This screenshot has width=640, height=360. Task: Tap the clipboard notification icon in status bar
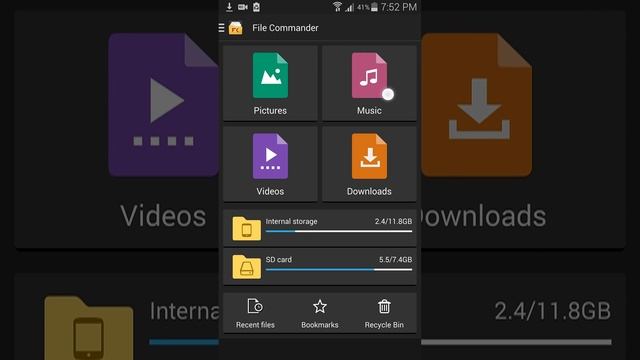256,7
